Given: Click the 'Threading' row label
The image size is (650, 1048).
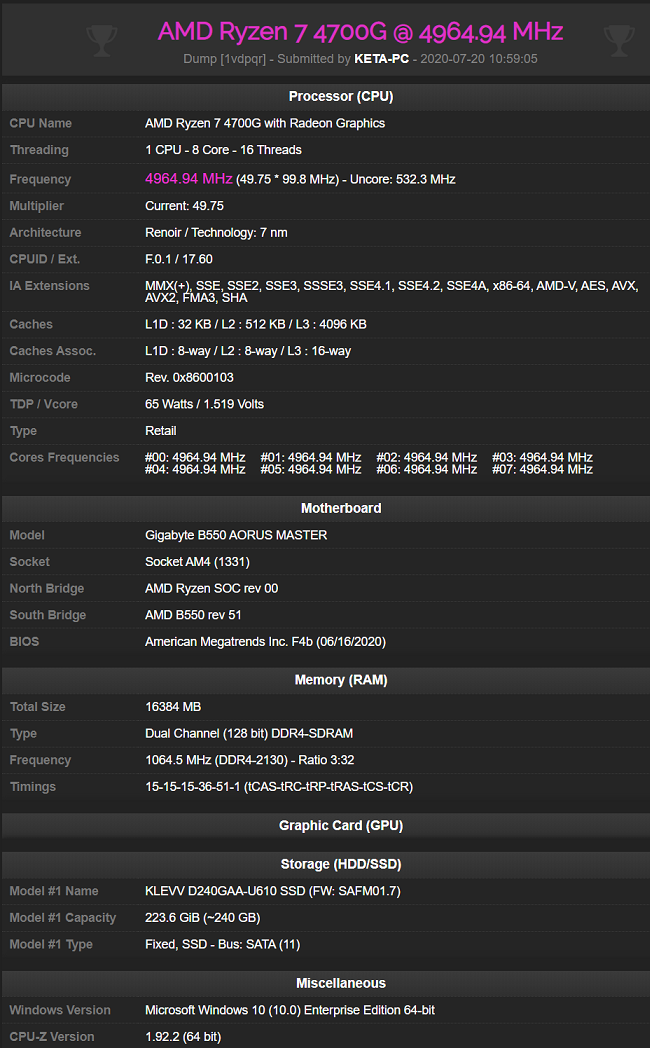Looking at the screenshot, I should click(x=39, y=150).
